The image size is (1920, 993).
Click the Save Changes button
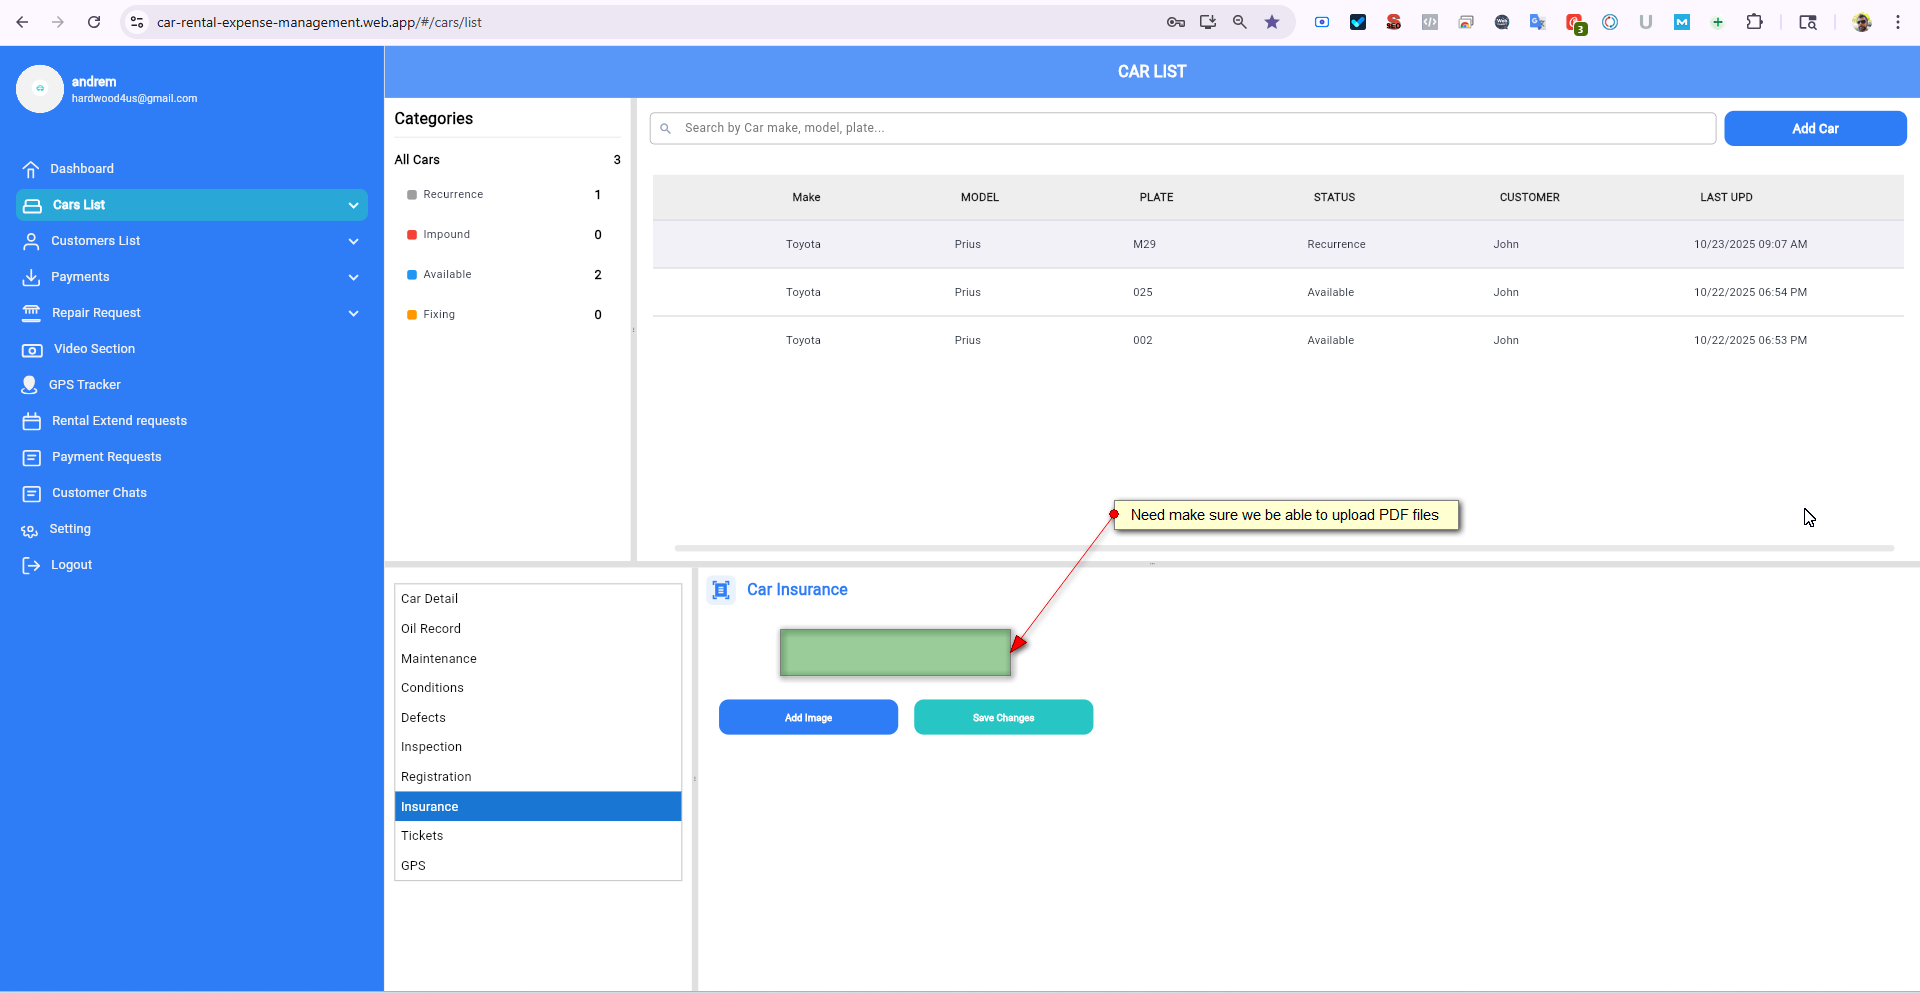pyautogui.click(x=1003, y=717)
